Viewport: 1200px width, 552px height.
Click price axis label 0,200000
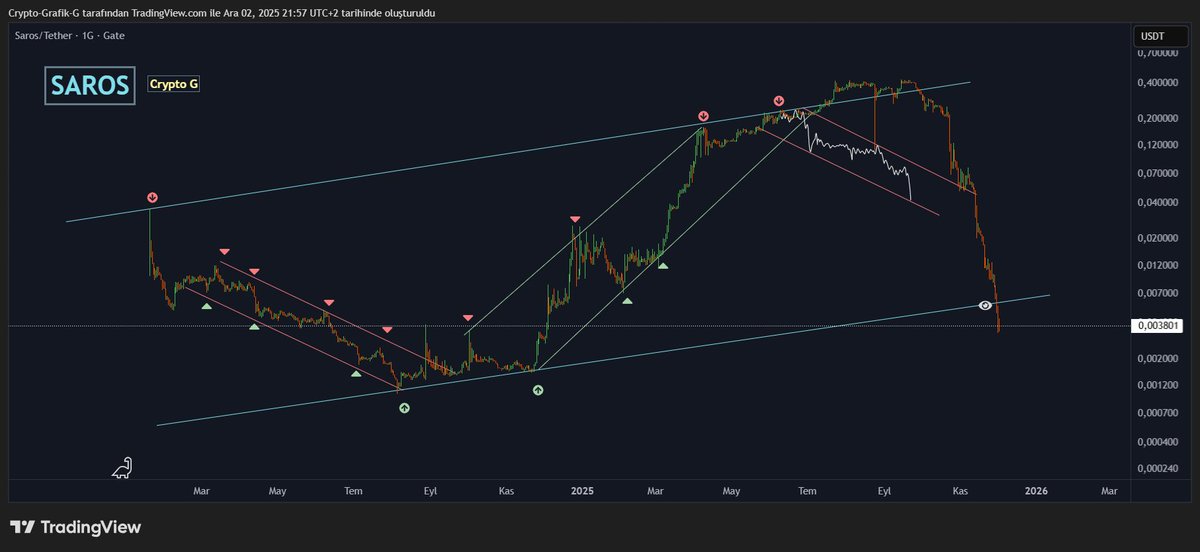point(1158,118)
